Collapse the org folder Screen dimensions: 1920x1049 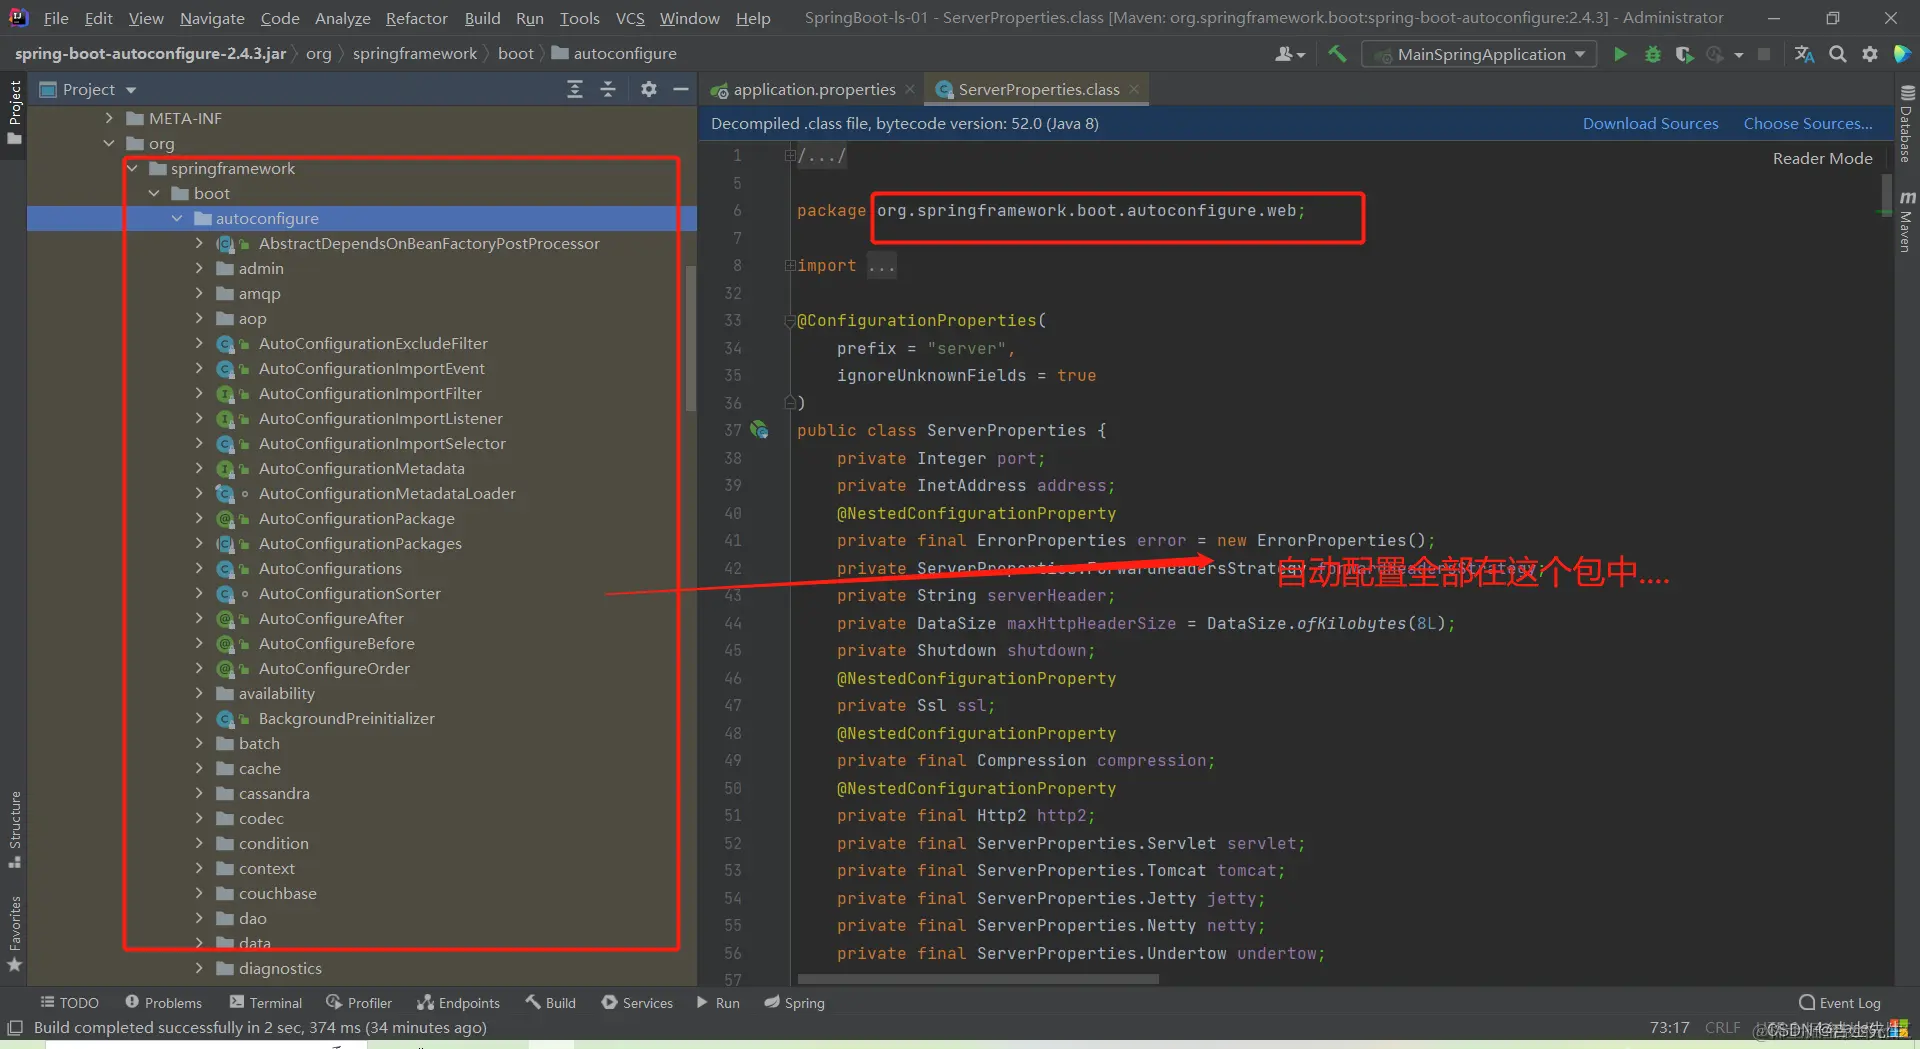pyautogui.click(x=109, y=143)
